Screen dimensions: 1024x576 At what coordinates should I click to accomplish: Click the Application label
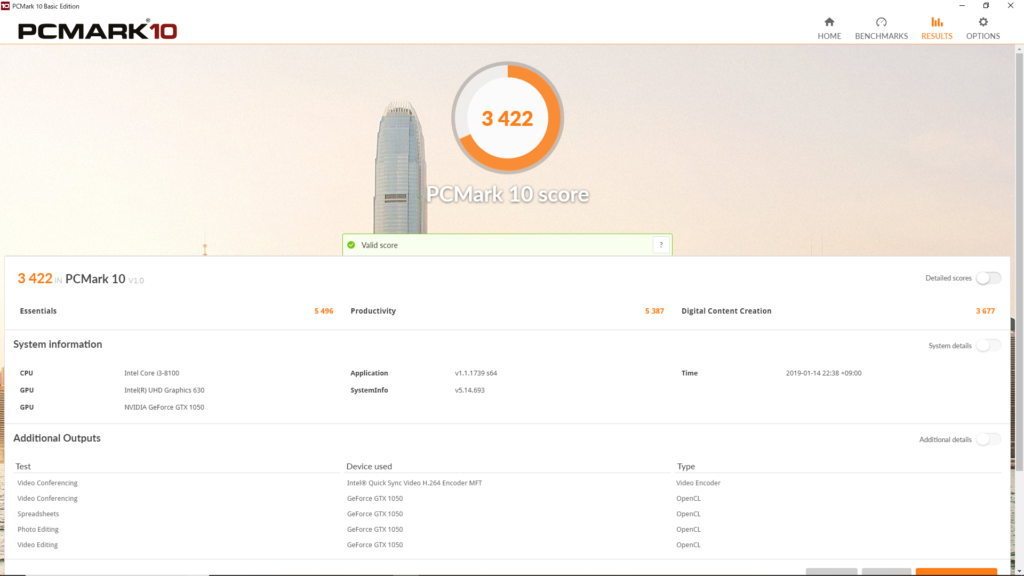click(369, 373)
